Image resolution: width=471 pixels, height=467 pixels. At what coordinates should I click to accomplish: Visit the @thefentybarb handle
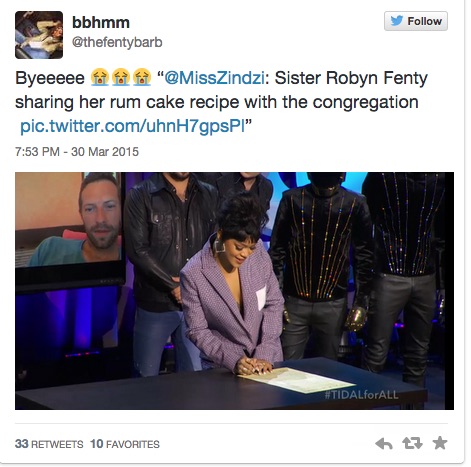[x=117, y=42]
